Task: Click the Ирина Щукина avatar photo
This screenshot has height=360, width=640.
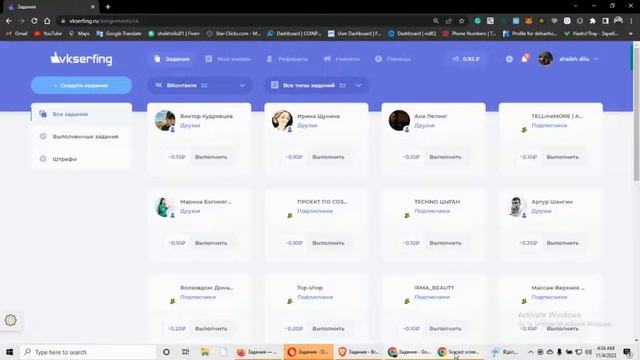Action: click(x=282, y=120)
